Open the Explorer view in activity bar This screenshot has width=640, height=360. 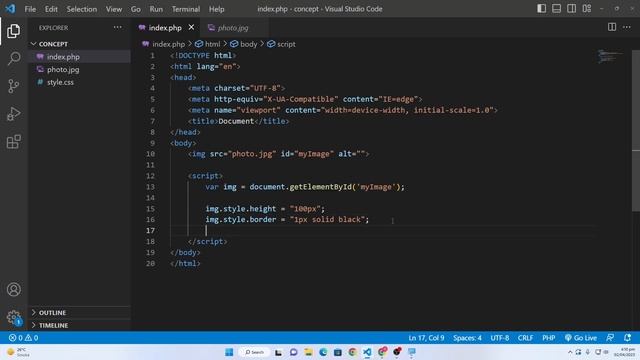tap(13, 31)
